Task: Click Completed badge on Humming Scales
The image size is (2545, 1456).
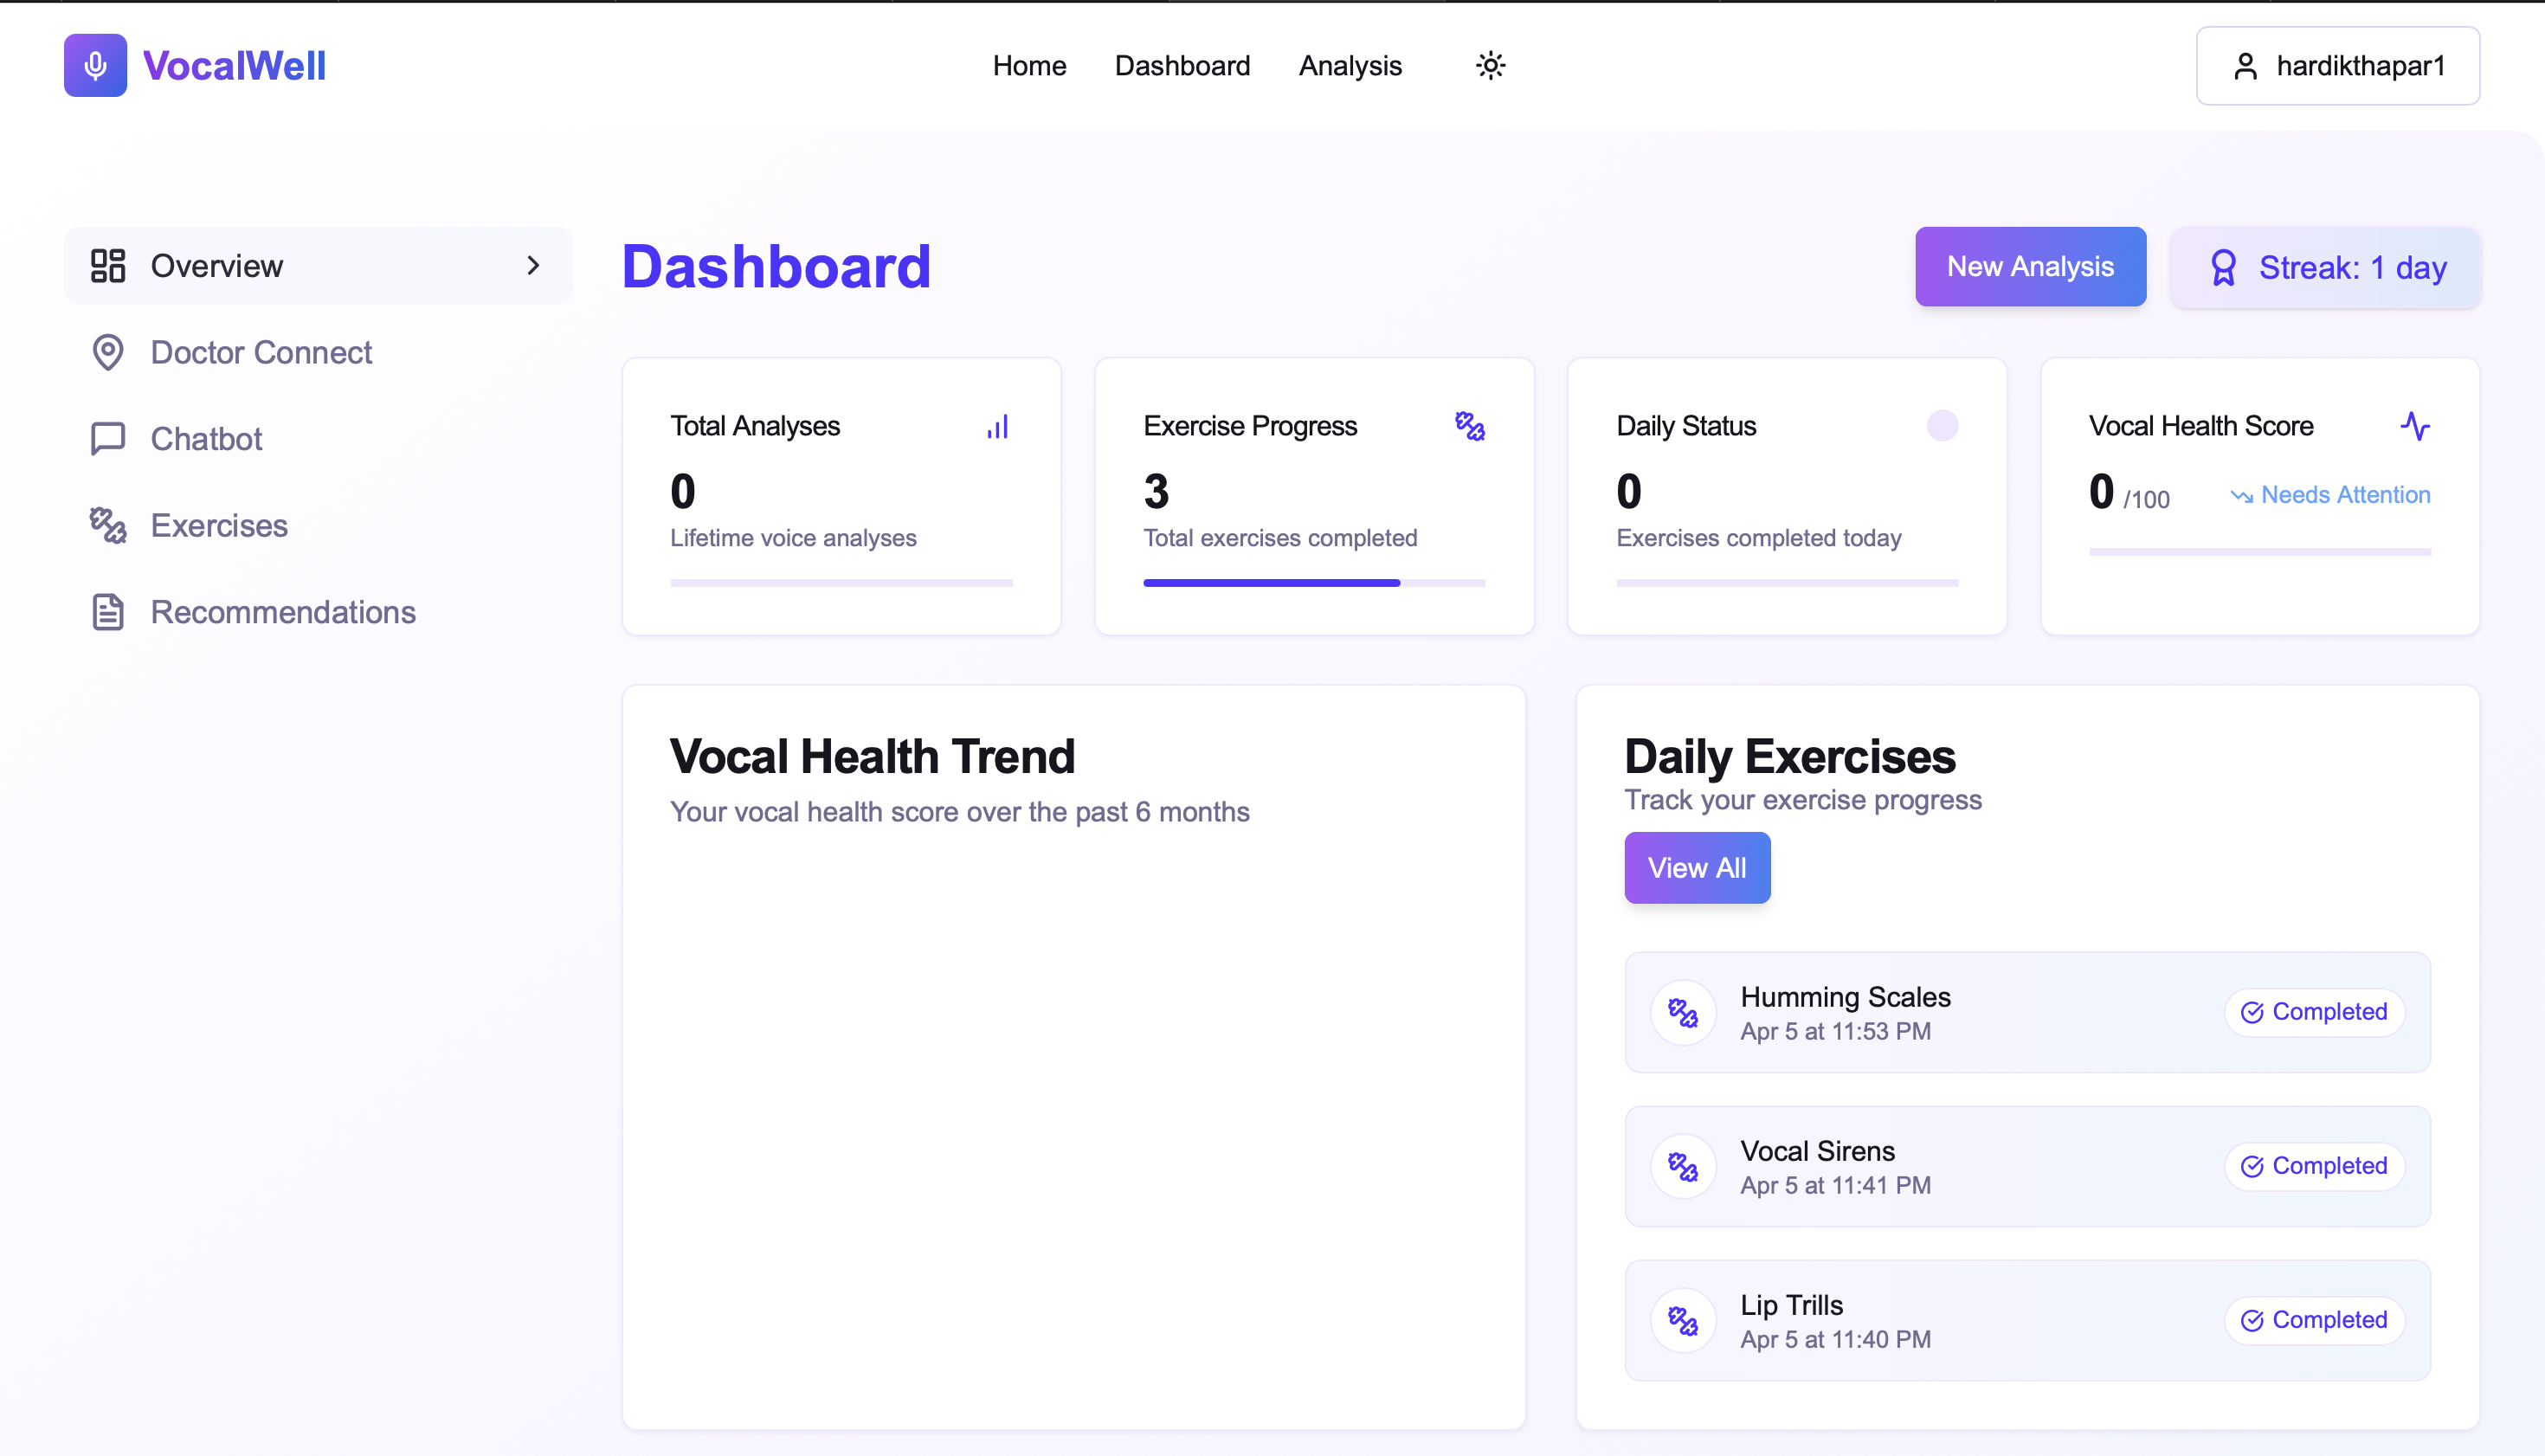Action: pyautogui.click(x=2313, y=1012)
